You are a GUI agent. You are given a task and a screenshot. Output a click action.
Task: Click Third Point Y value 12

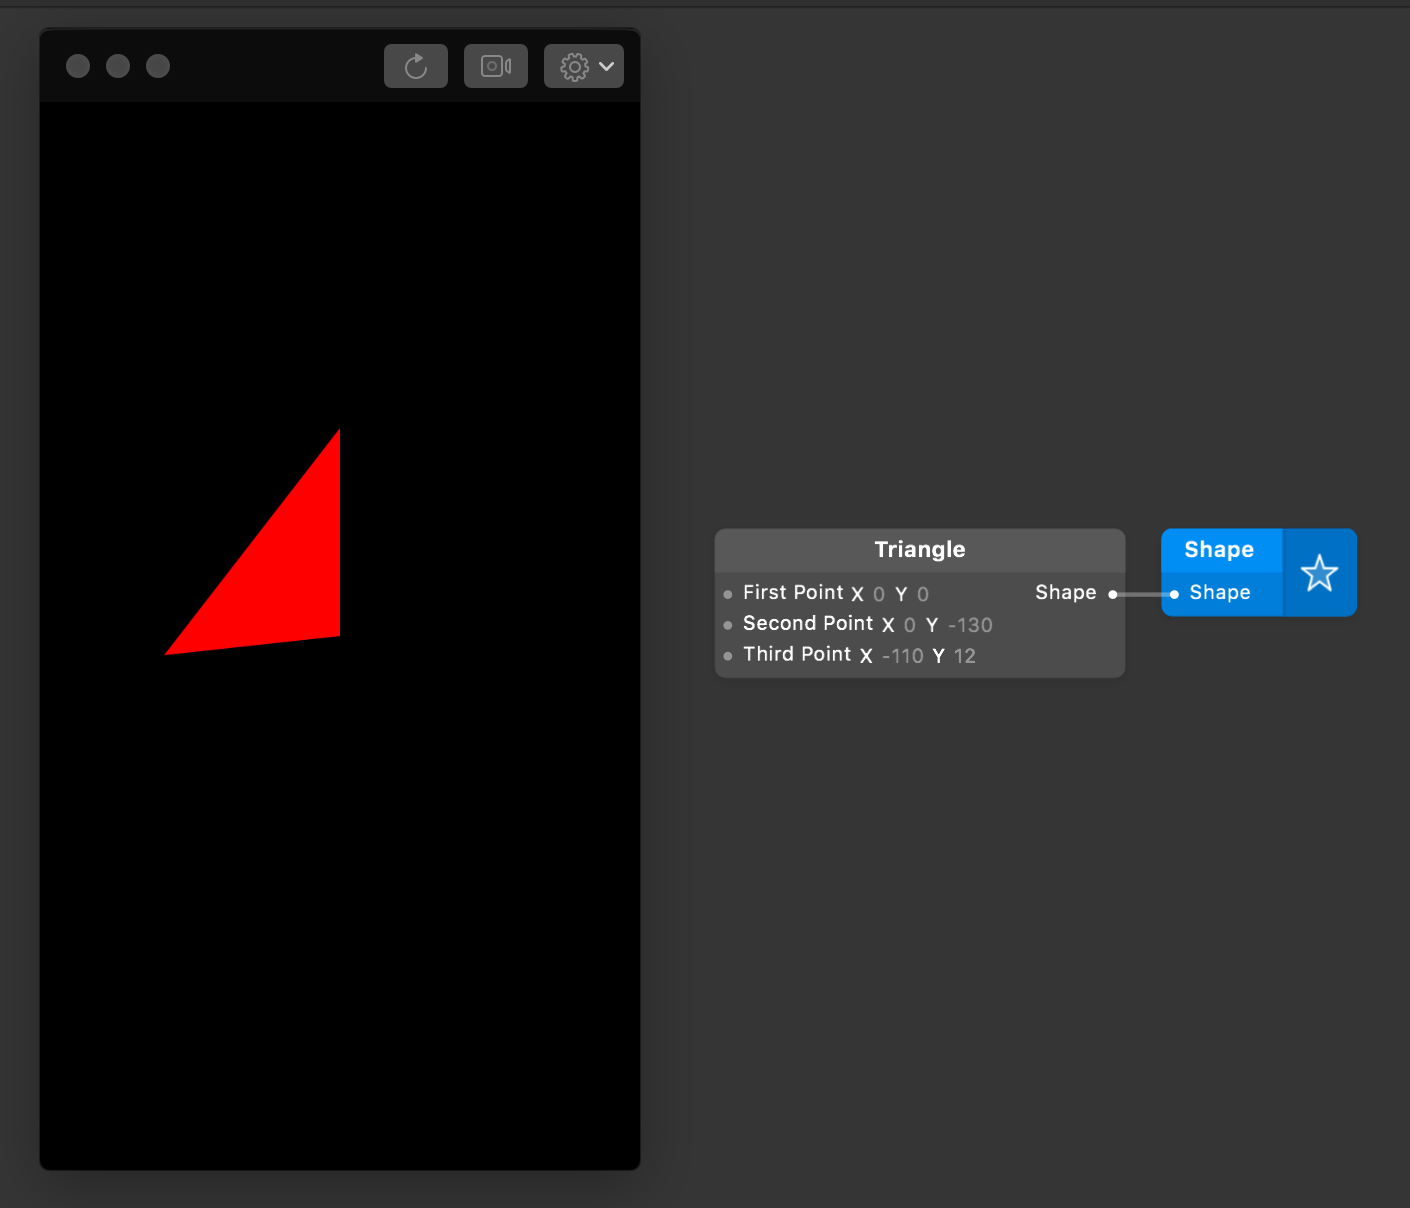coord(965,656)
